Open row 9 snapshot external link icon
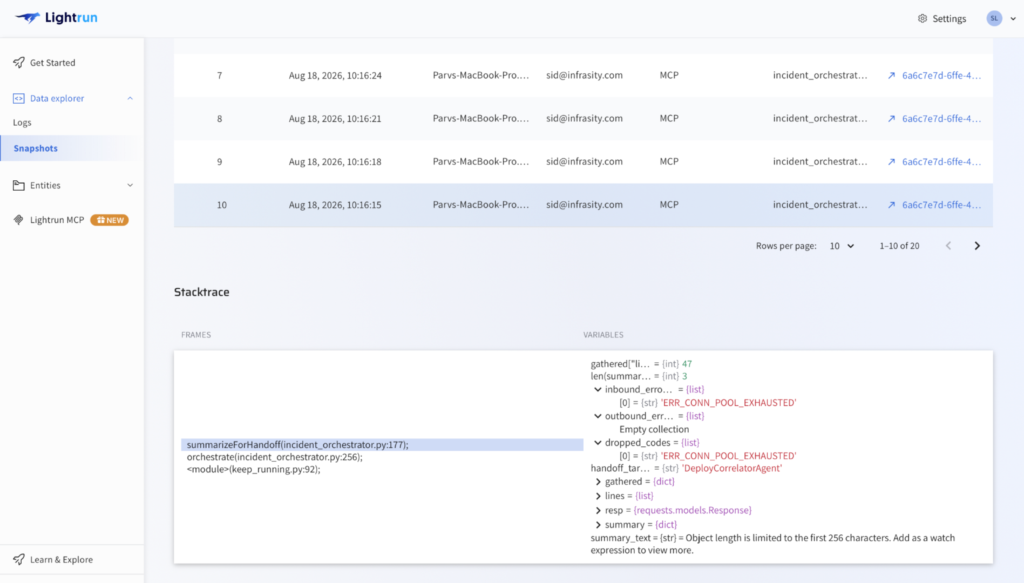Viewport: 1024px width, 583px height. pos(891,162)
